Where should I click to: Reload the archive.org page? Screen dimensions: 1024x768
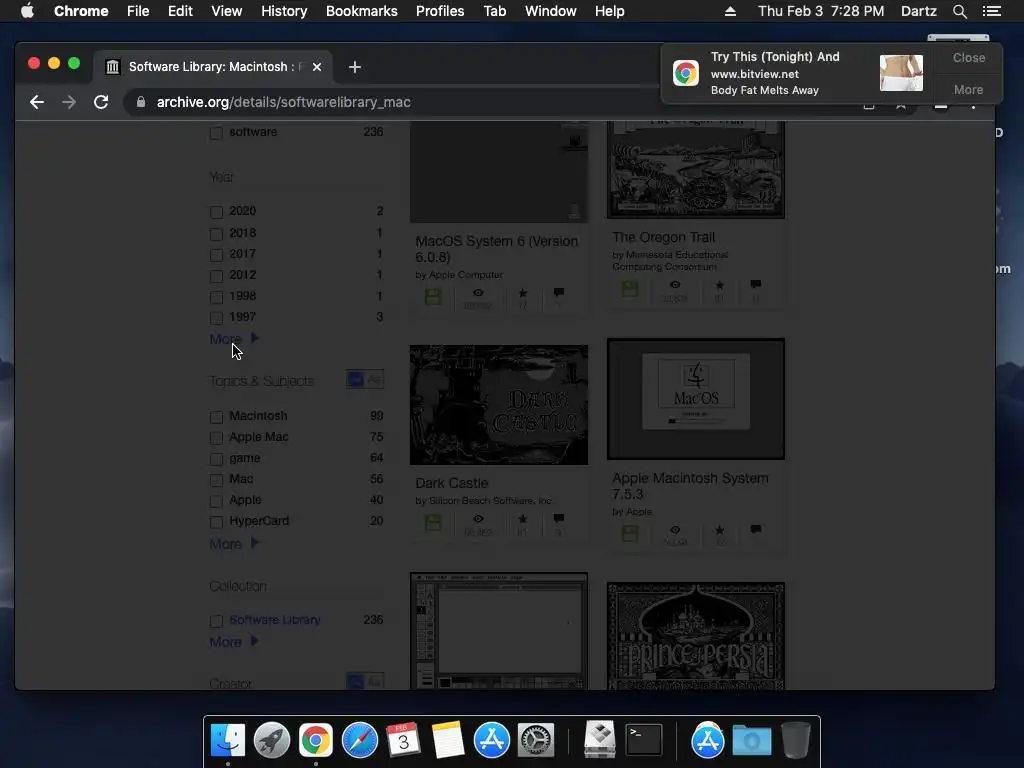coord(101,102)
